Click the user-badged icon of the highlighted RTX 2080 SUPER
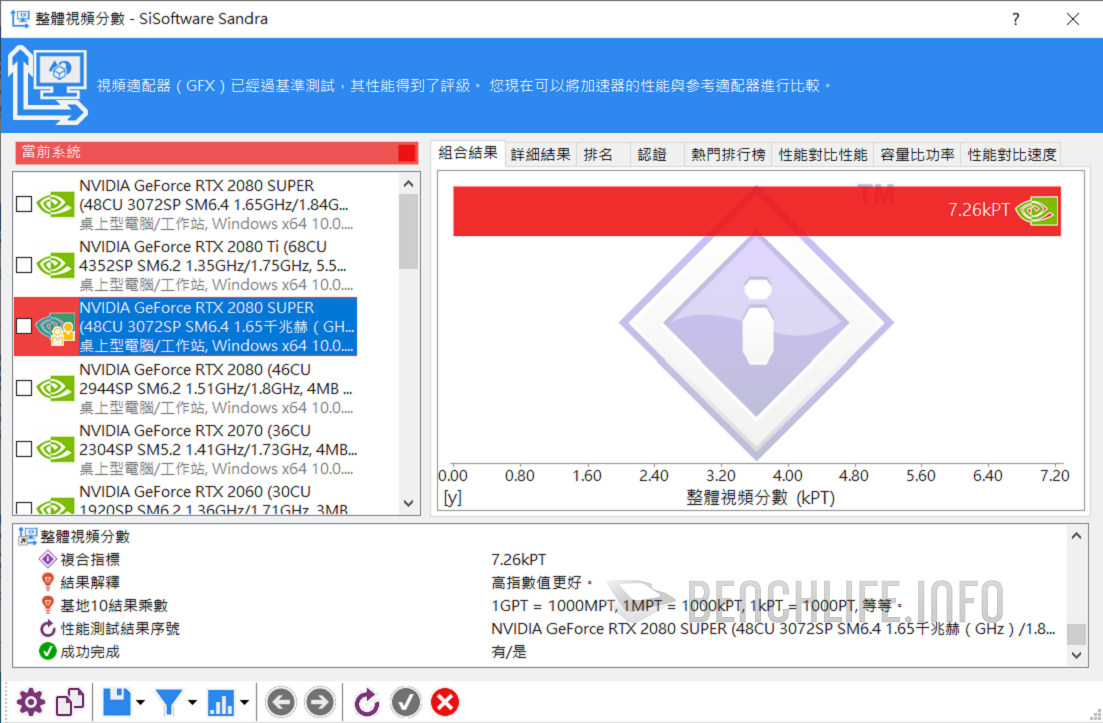Screen dimensions: 1103x723 [x=56, y=327]
